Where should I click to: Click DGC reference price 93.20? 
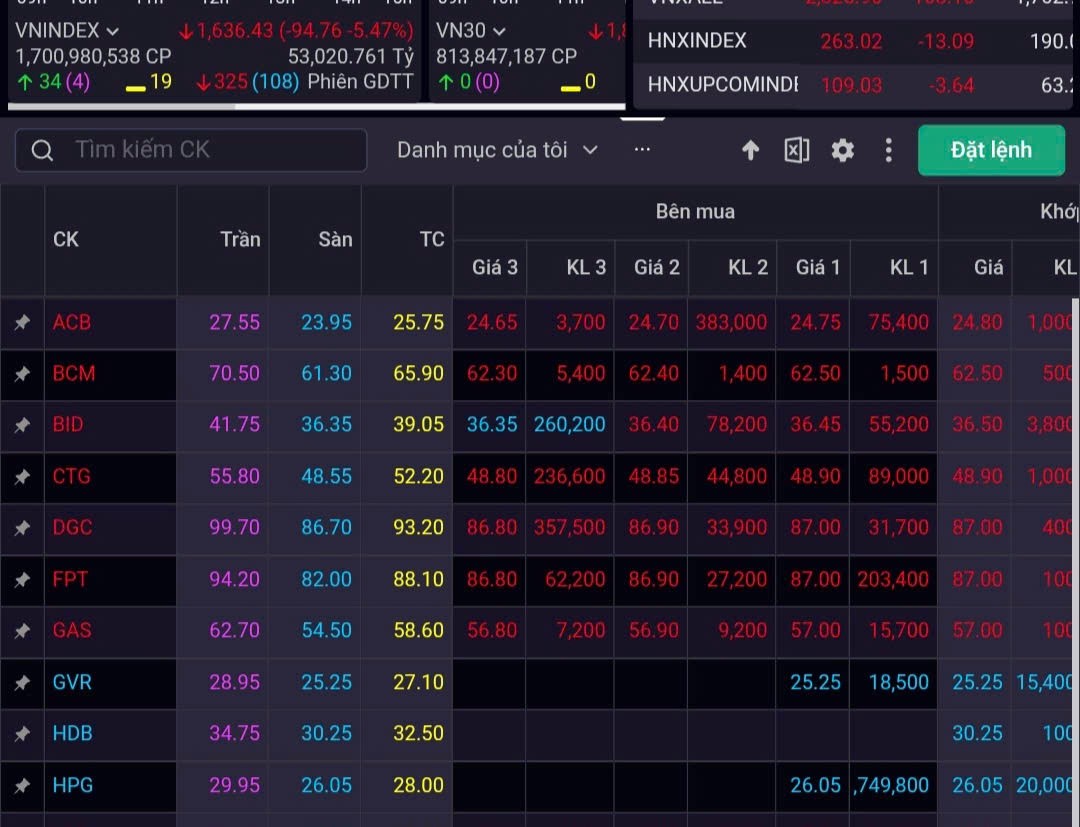(419, 528)
